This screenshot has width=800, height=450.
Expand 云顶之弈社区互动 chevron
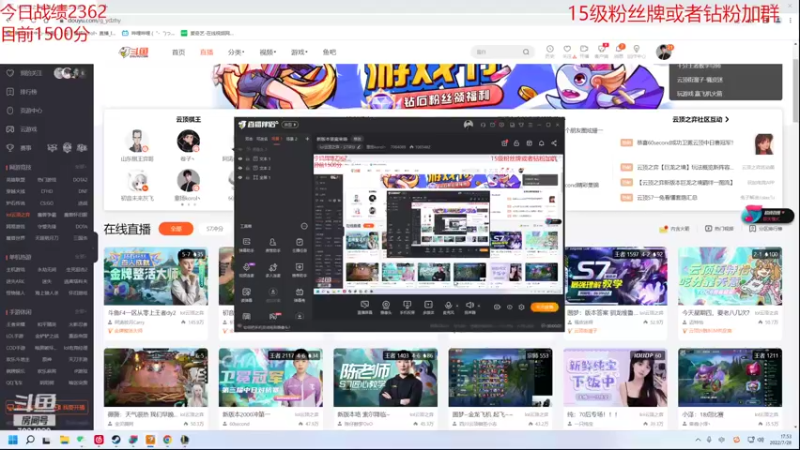pos(727,119)
